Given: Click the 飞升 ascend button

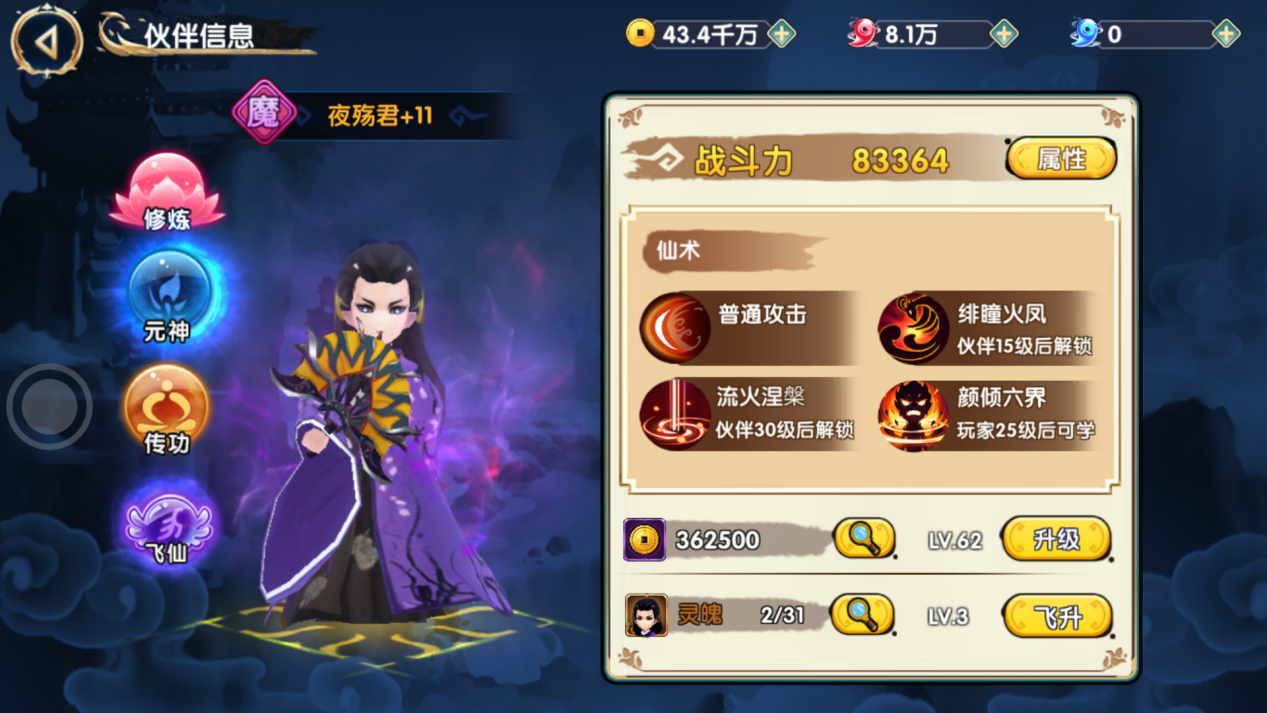Looking at the screenshot, I should click(1057, 616).
